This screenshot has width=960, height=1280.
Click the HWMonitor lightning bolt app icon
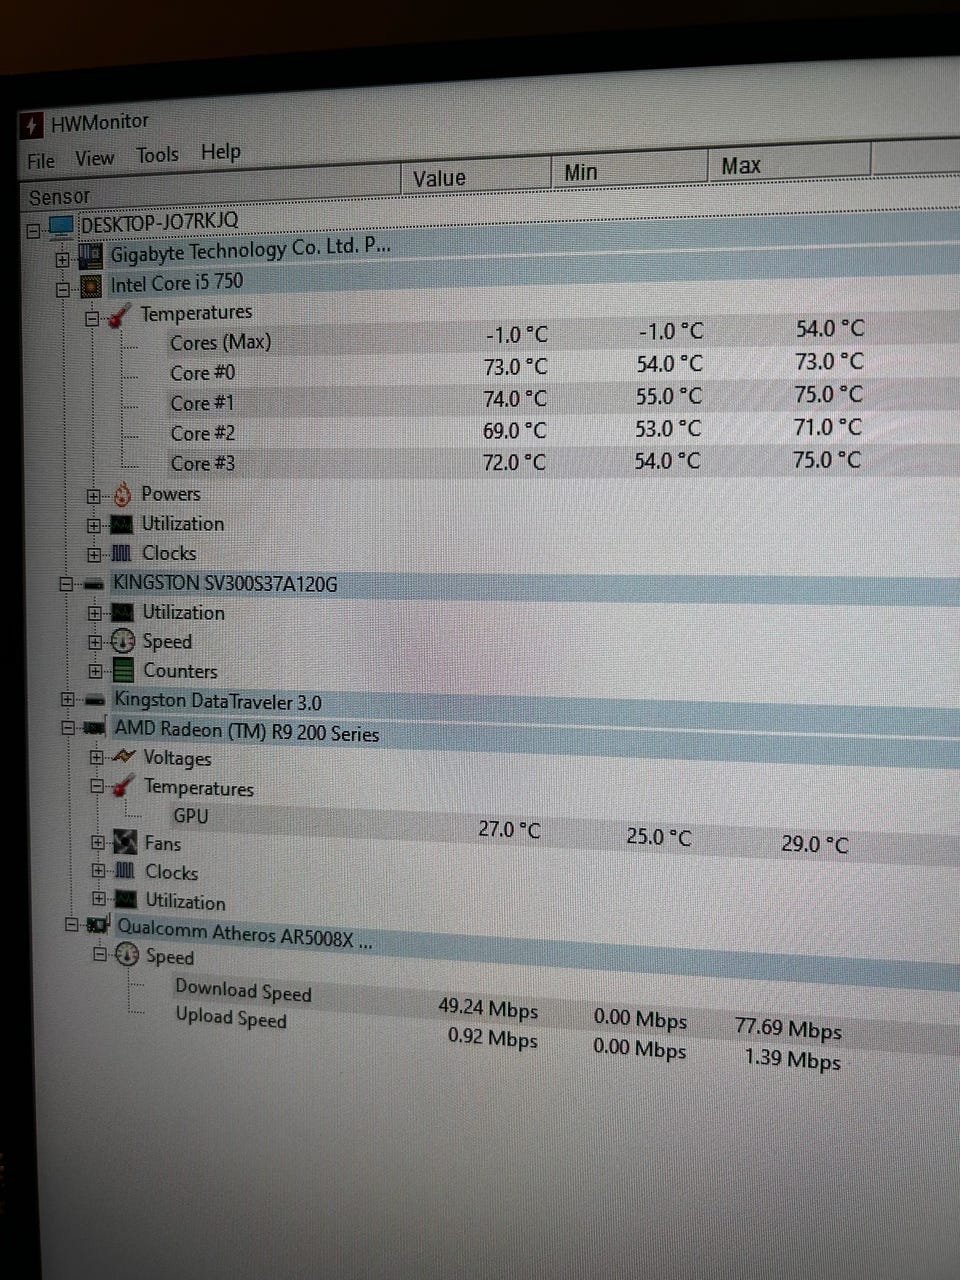(32, 126)
